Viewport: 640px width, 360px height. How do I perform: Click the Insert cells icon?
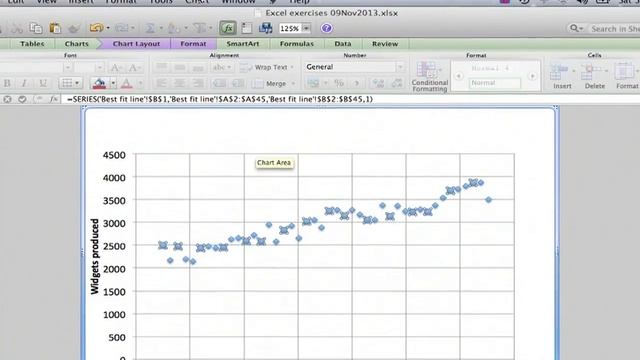click(562, 76)
